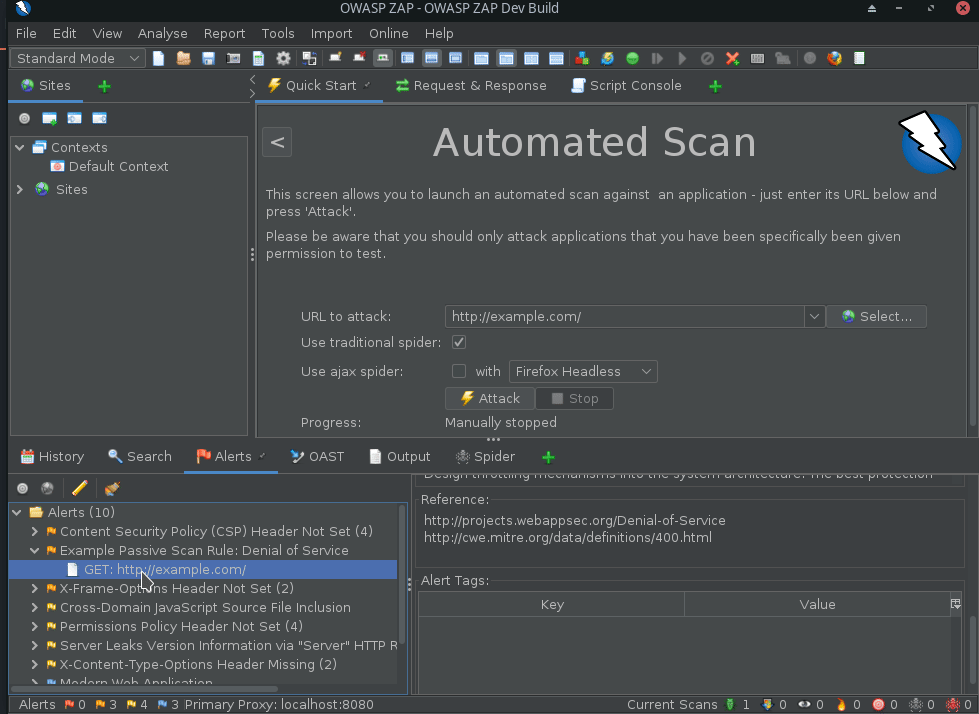Click the Snapshot Session icon

[x=233, y=59]
